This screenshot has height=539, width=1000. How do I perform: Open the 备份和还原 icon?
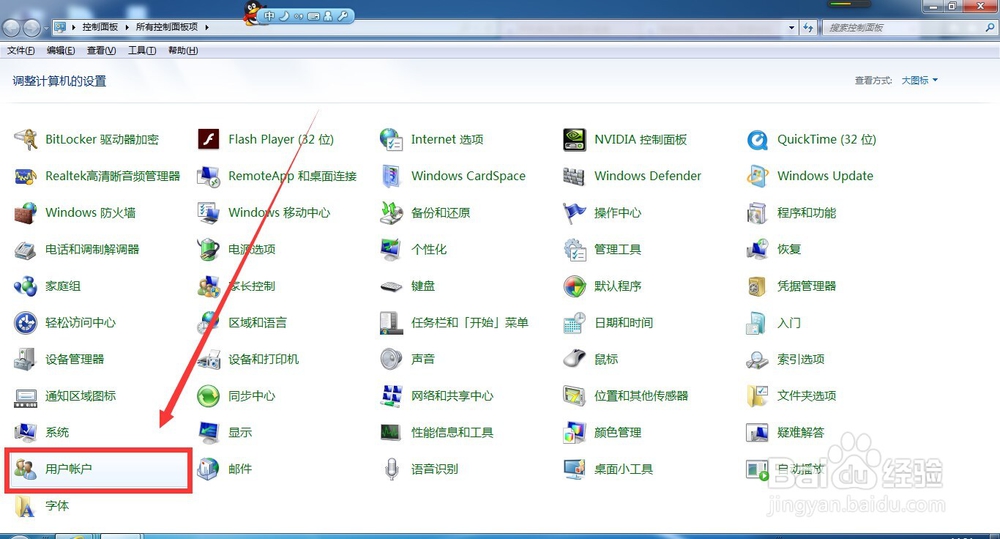click(391, 212)
